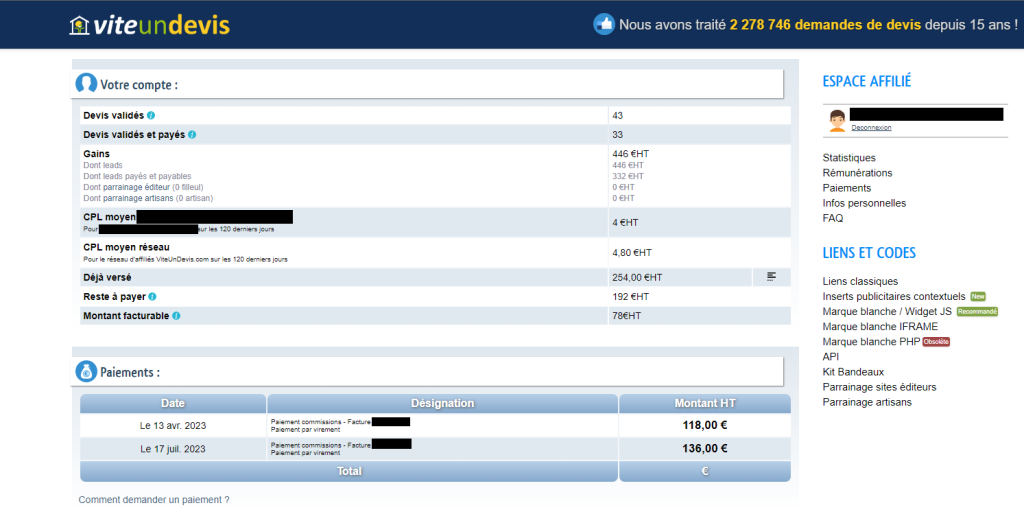Click the user avatar icon beside Votre compte
1024x512 pixels.
point(86,84)
